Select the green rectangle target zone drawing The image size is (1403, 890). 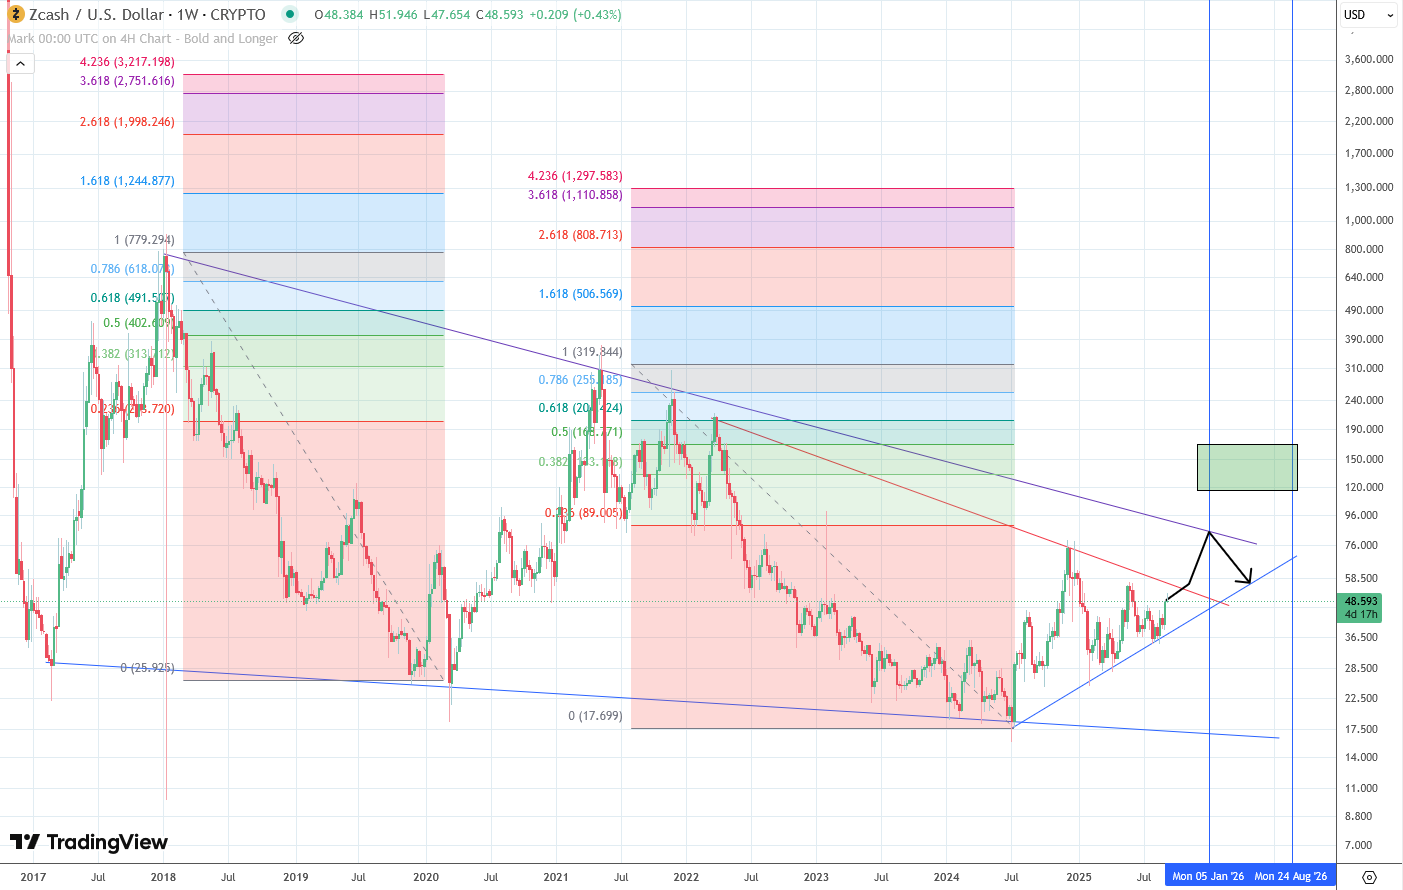1247,467
